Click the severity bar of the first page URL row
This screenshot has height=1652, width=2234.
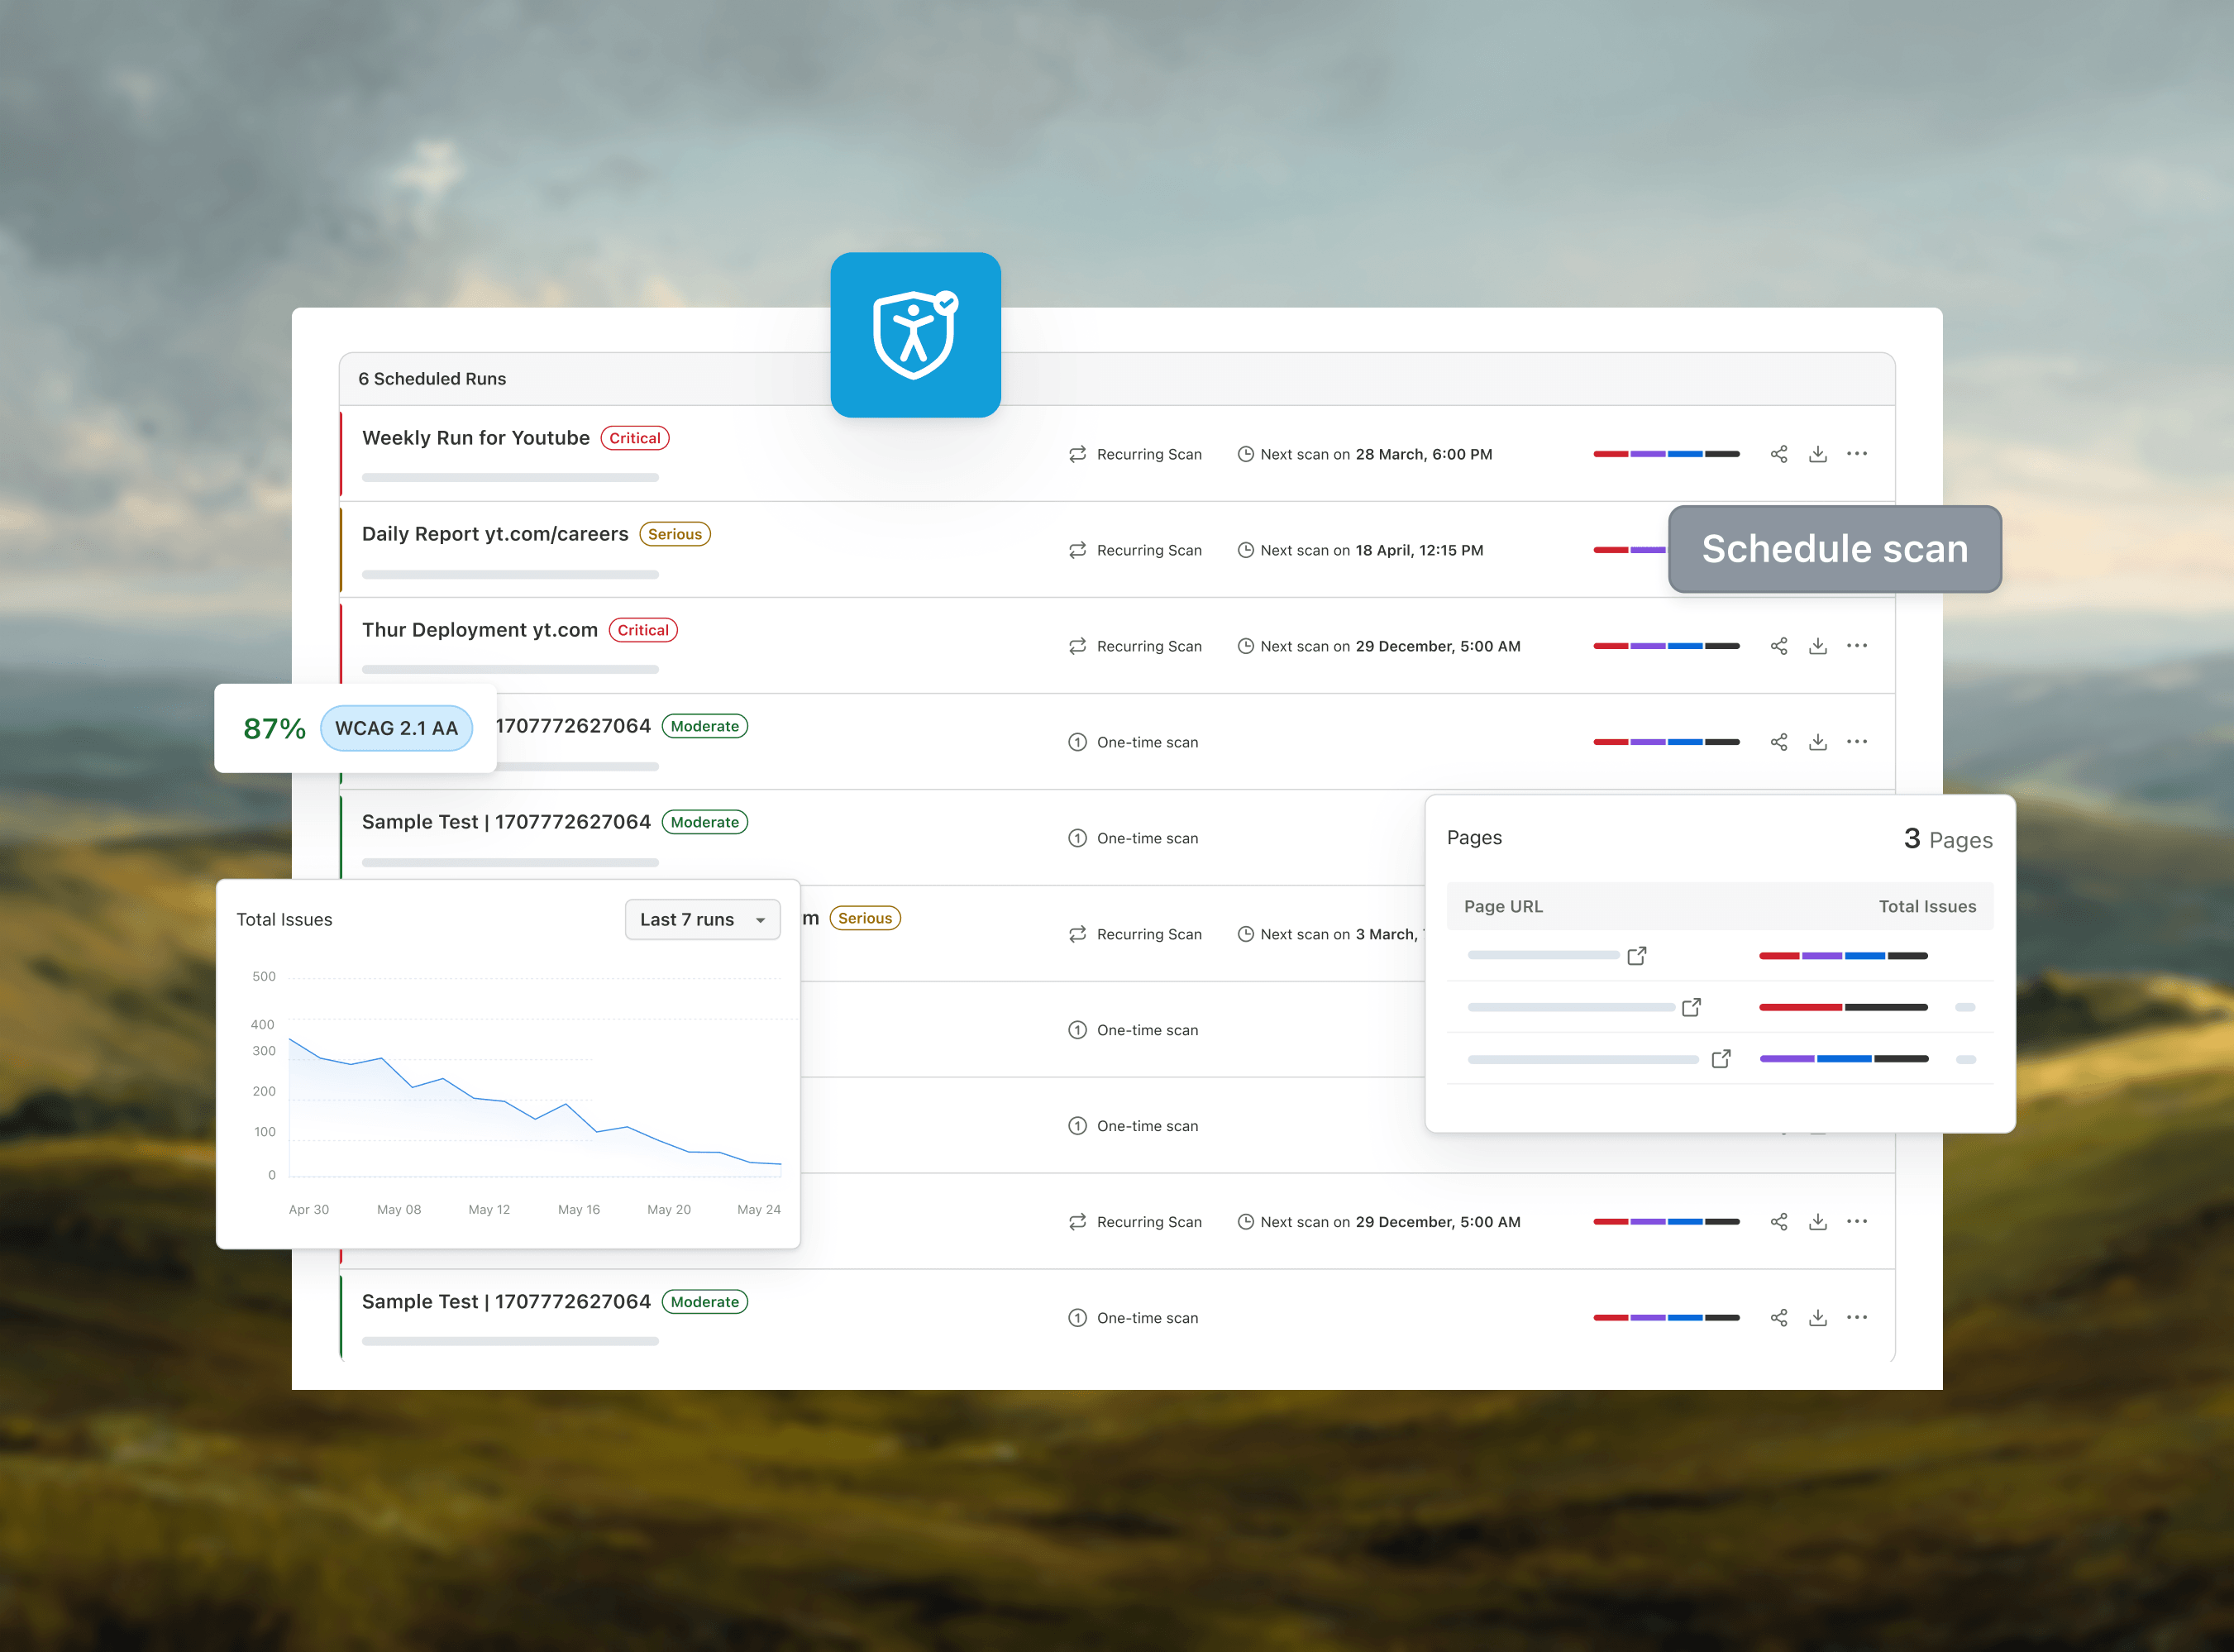[x=1843, y=956]
